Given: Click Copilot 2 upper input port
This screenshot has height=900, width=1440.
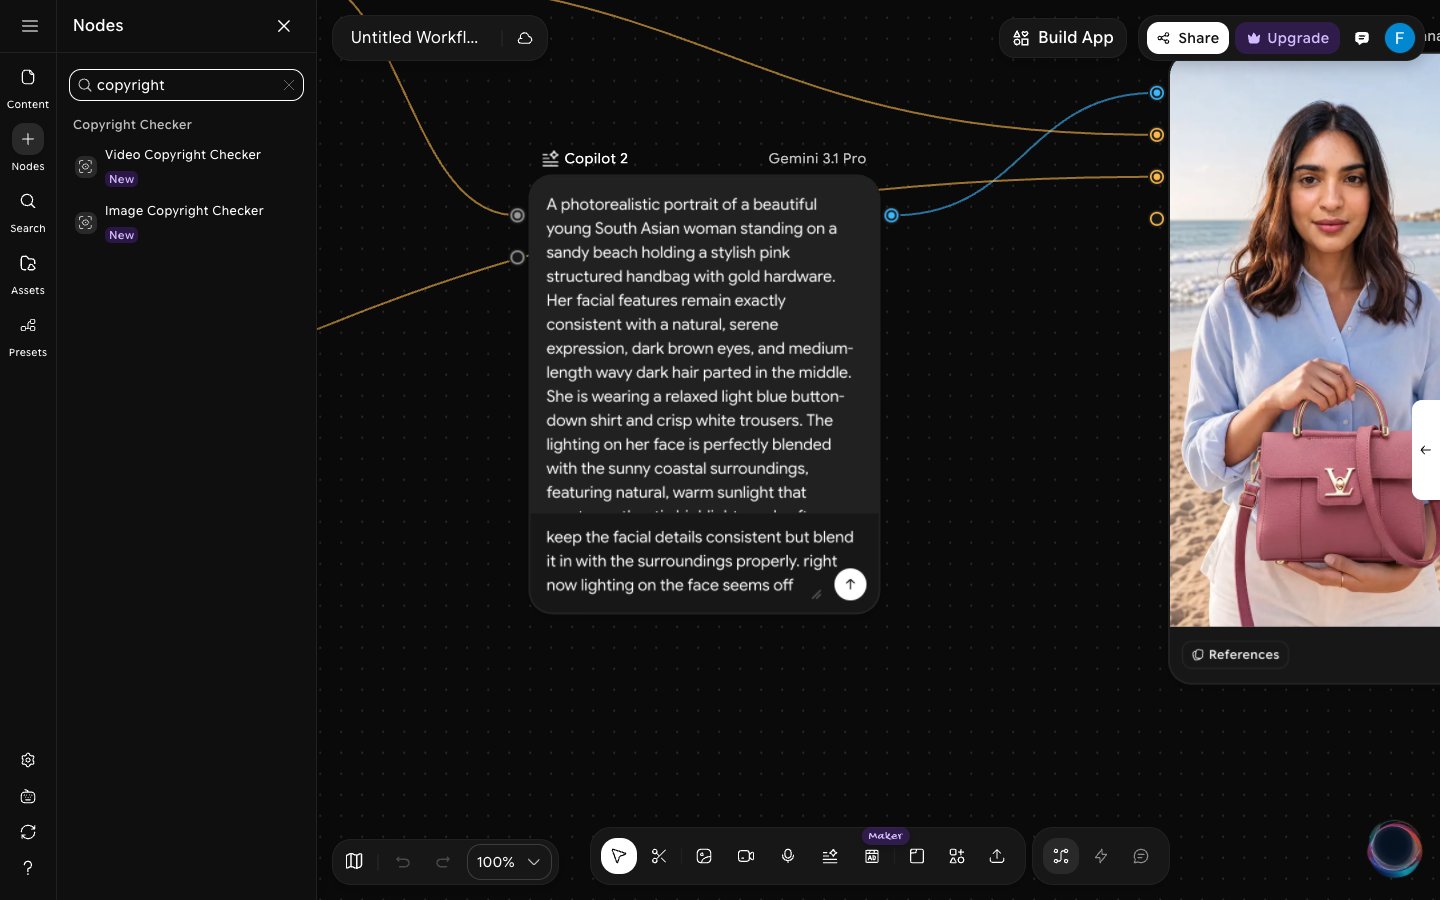Looking at the screenshot, I should tap(517, 215).
